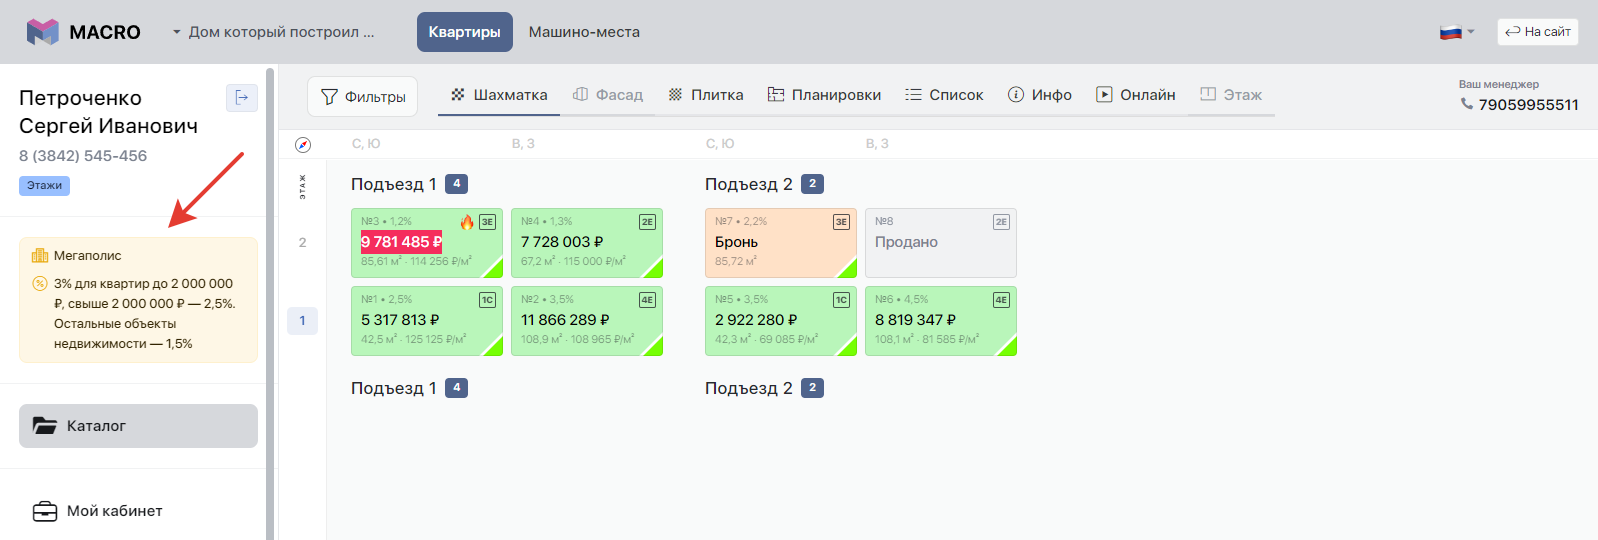Click the compass orientation icon
The width and height of the screenshot is (1598, 540).
[303, 145]
